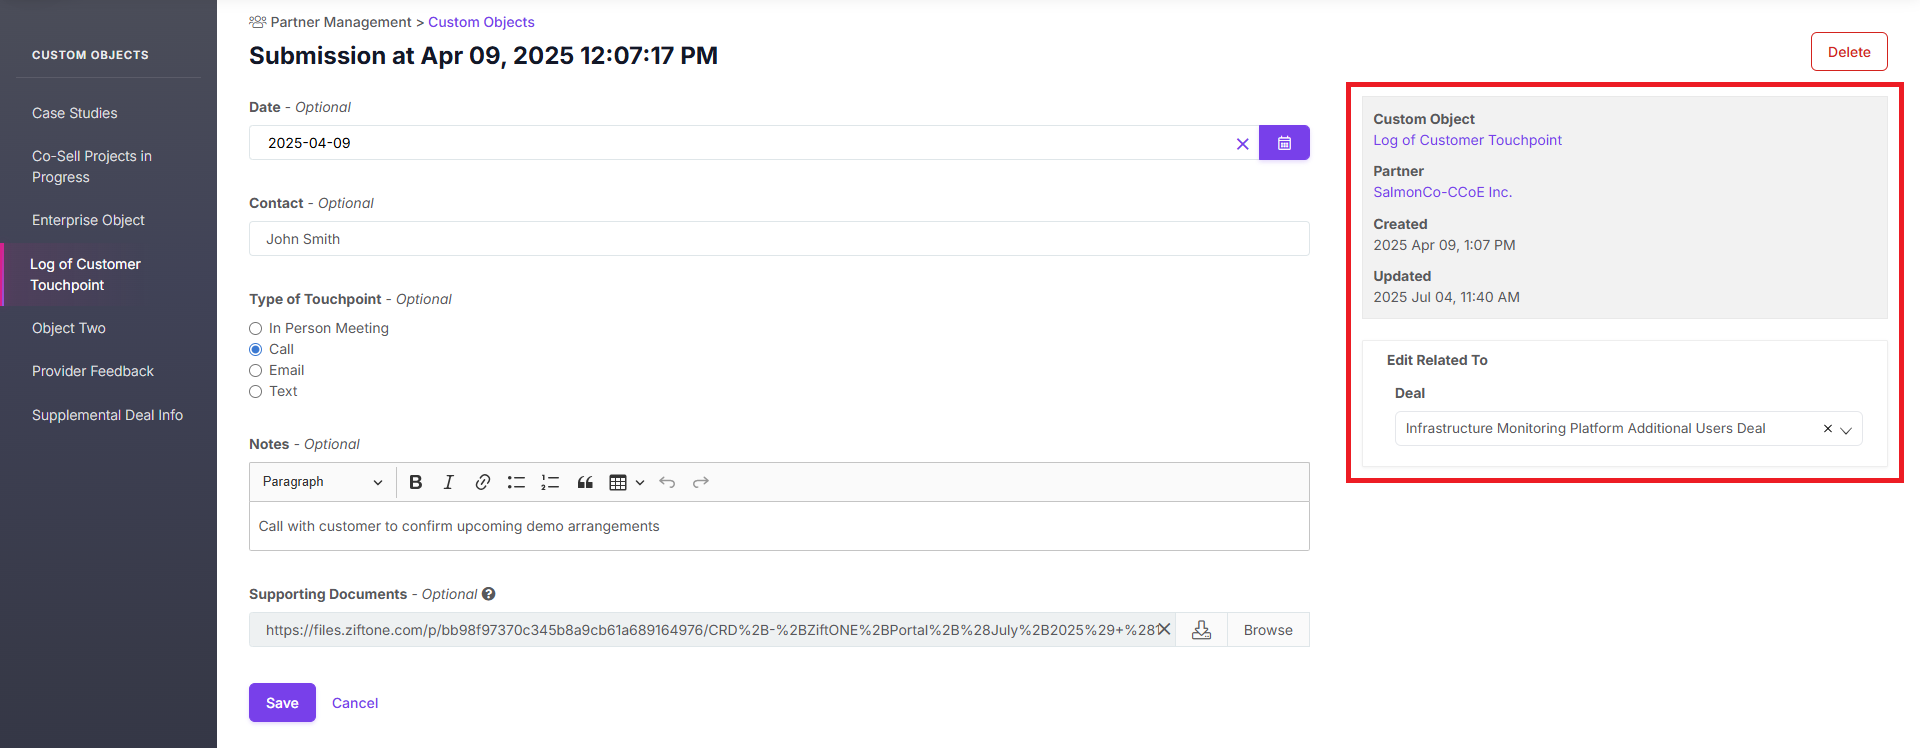Insert a link in Notes editor
The height and width of the screenshot is (748, 1920).
tap(482, 482)
